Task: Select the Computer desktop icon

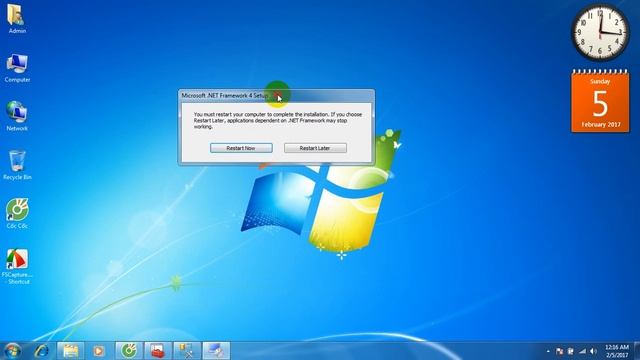Action: (17, 68)
